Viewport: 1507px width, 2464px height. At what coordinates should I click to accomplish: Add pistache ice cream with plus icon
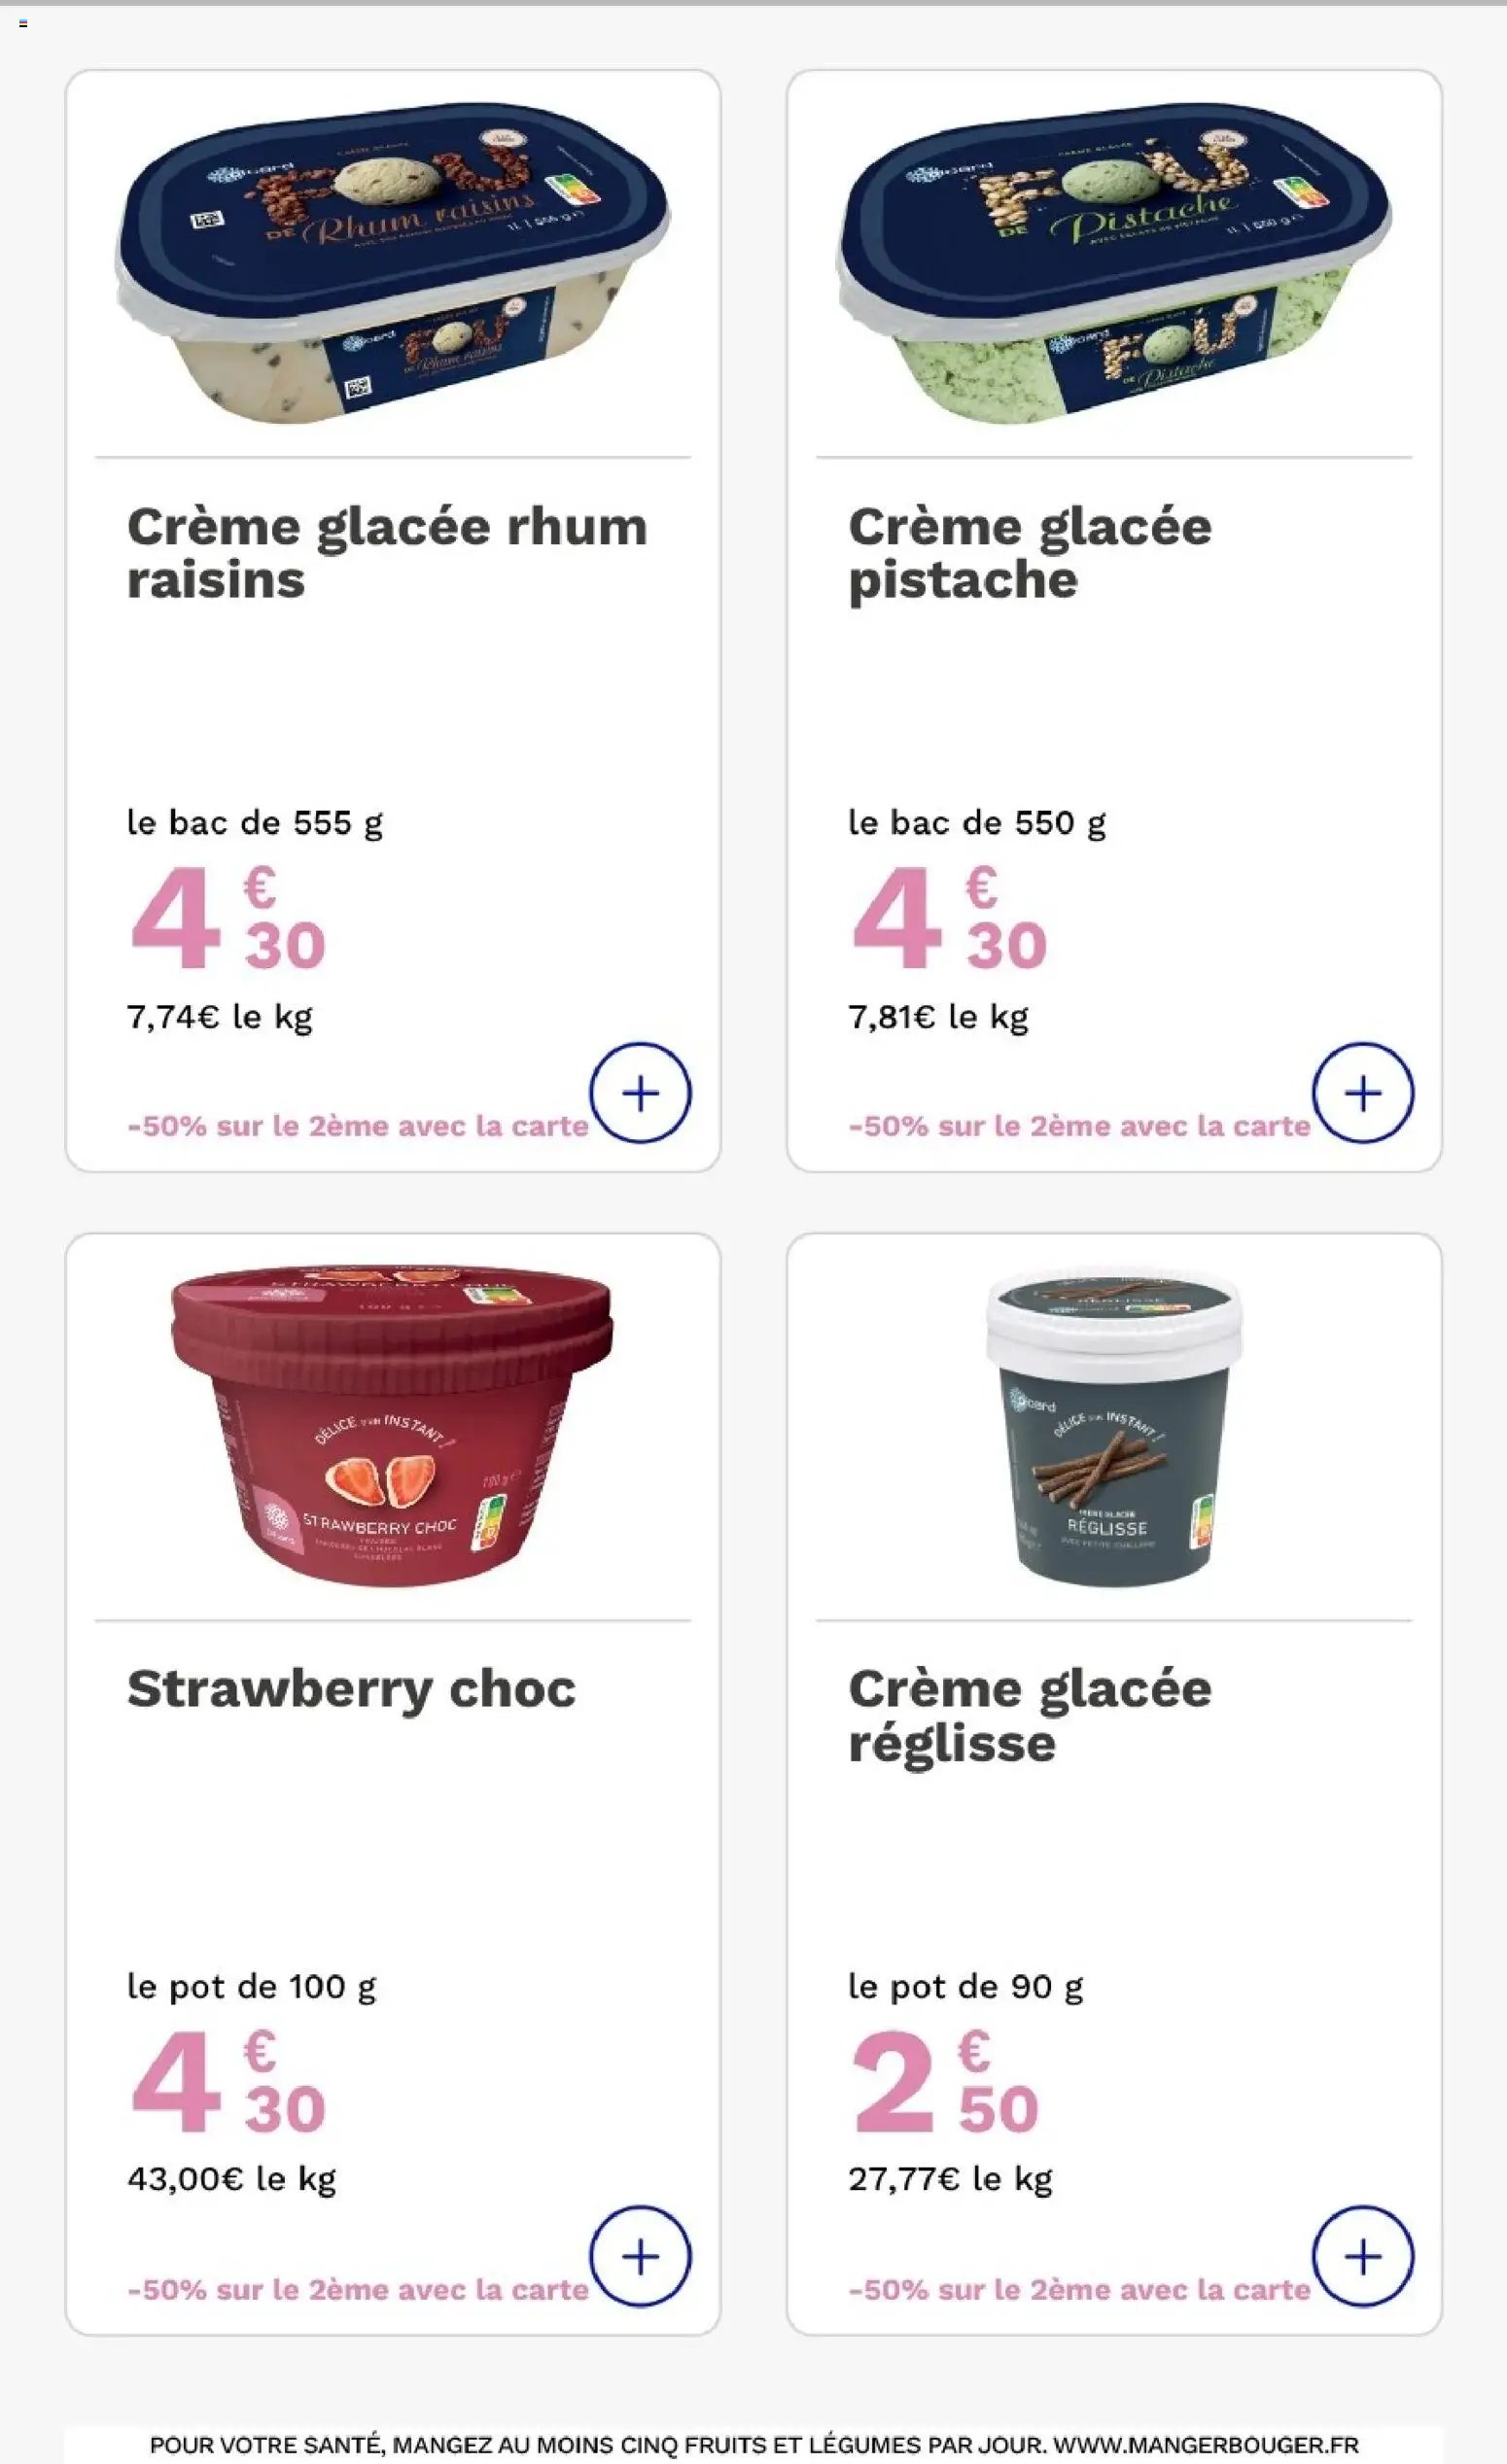tap(1362, 1093)
